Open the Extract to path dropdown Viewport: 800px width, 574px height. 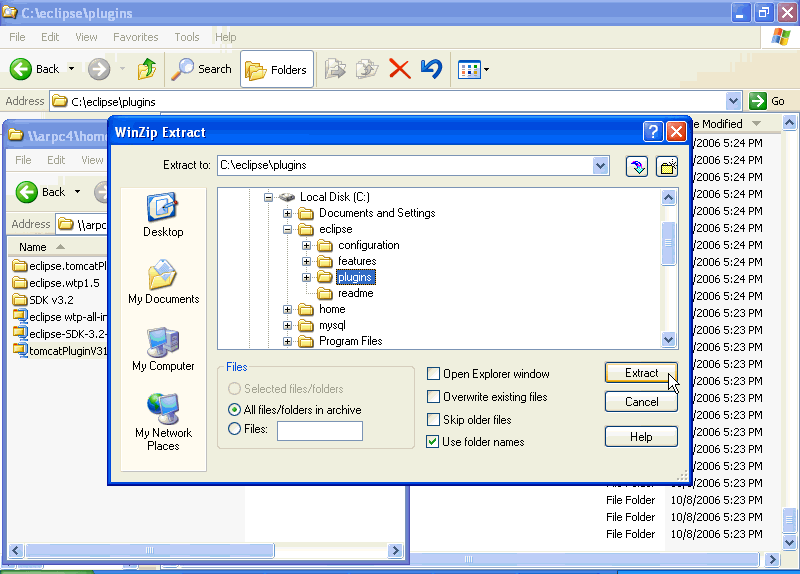[x=600, y=166]
